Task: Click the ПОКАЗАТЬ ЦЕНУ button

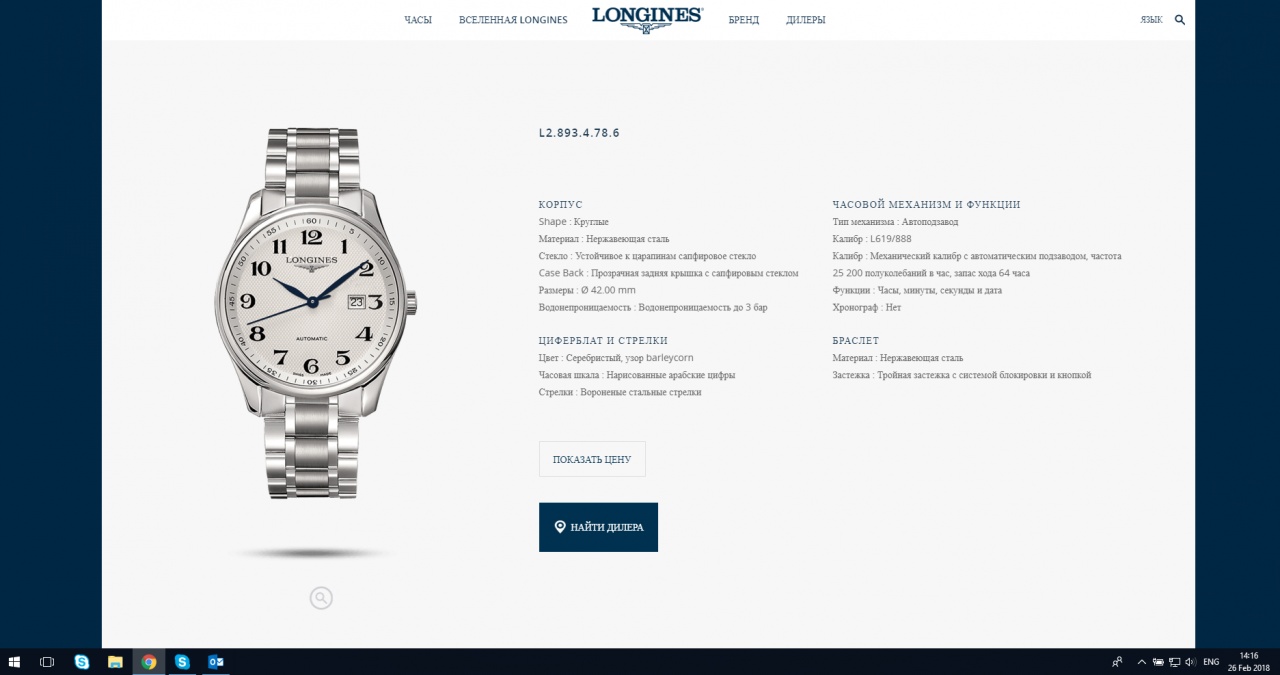Action: pos(592,459)
